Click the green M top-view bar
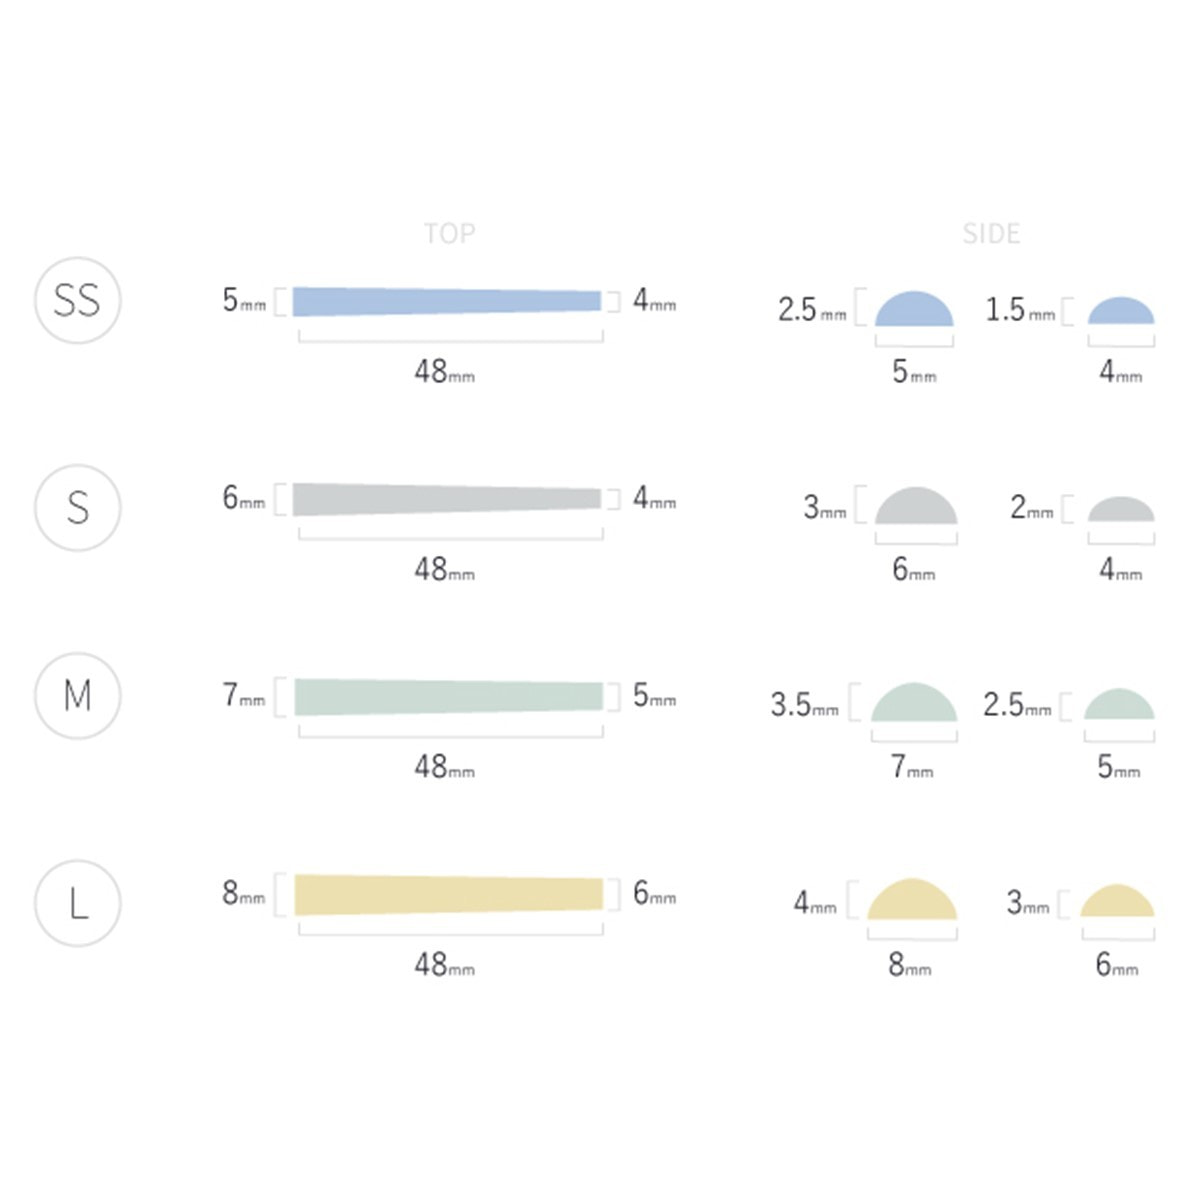The image size is (1200, 1200). (x=448, y=696)
